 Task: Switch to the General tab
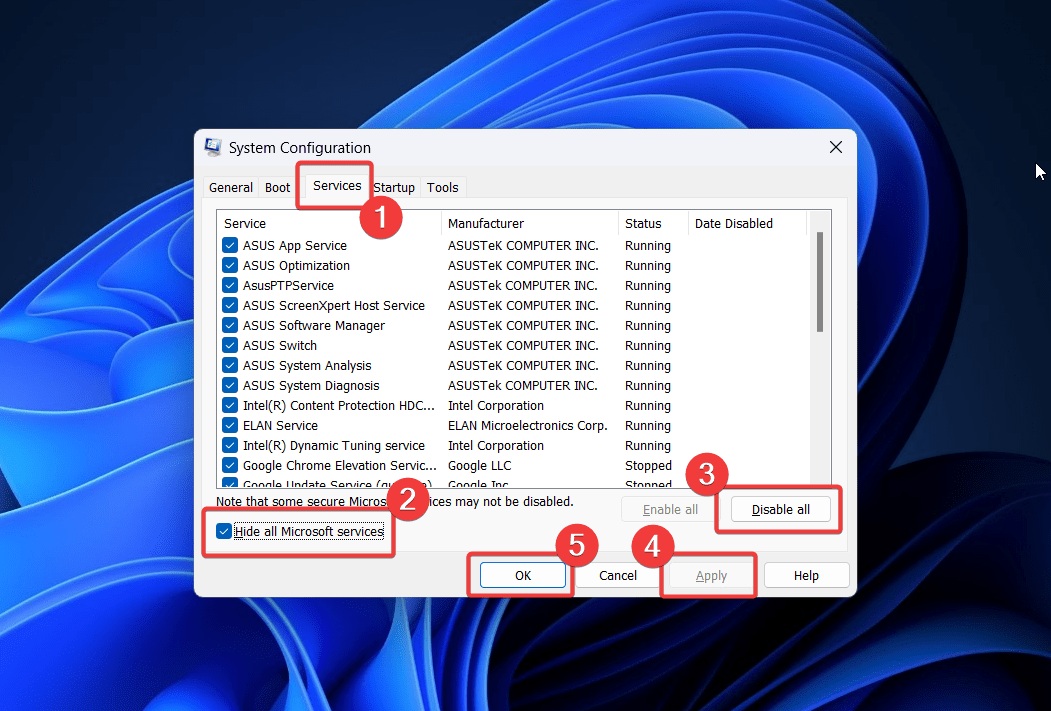click(x=230, y=188)
